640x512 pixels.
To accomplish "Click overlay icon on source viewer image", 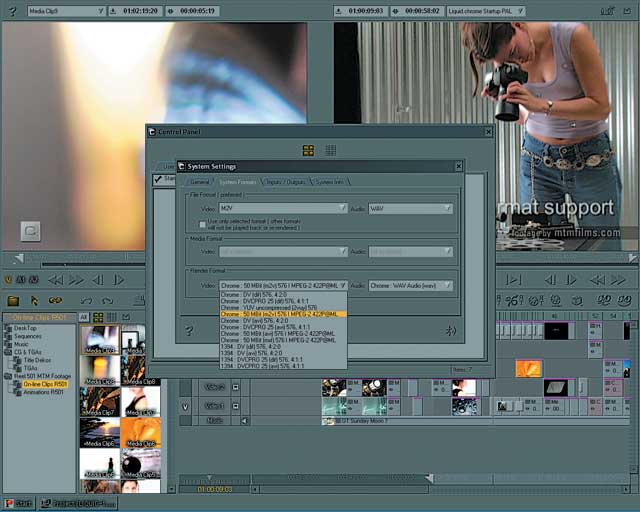I will coord(31,231).
